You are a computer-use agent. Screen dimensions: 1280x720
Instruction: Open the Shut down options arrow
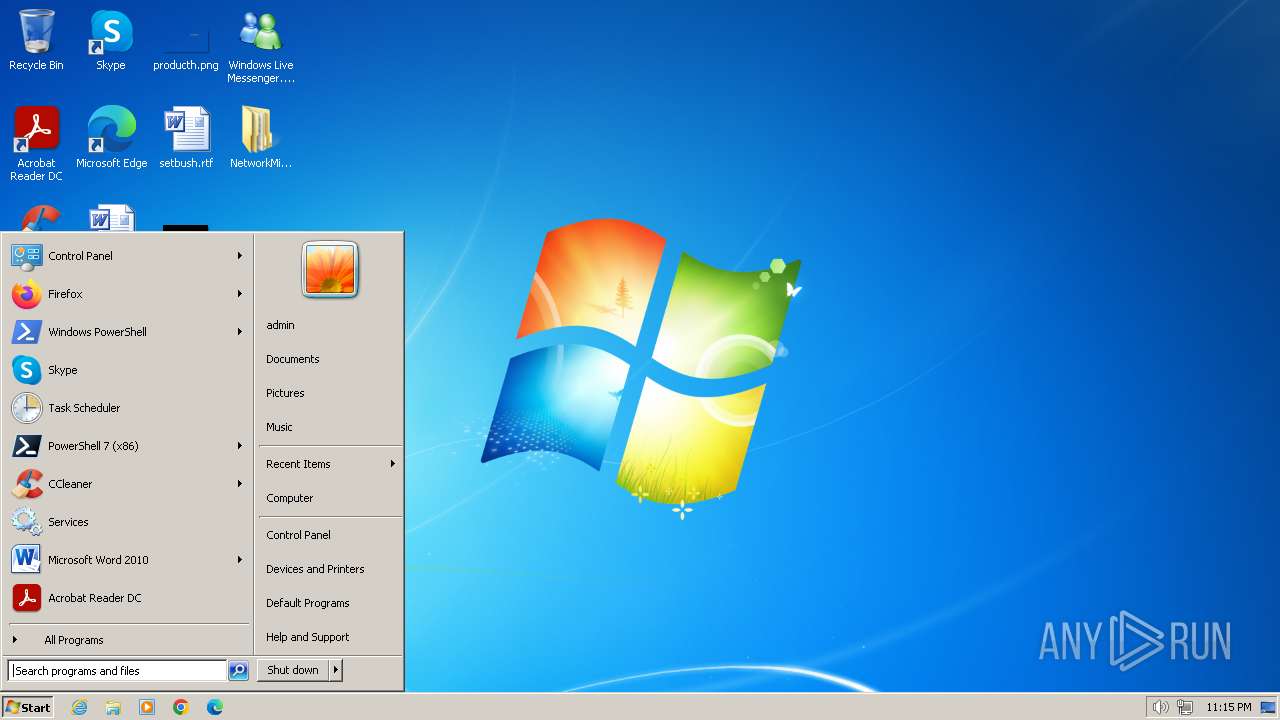[336, 670]
